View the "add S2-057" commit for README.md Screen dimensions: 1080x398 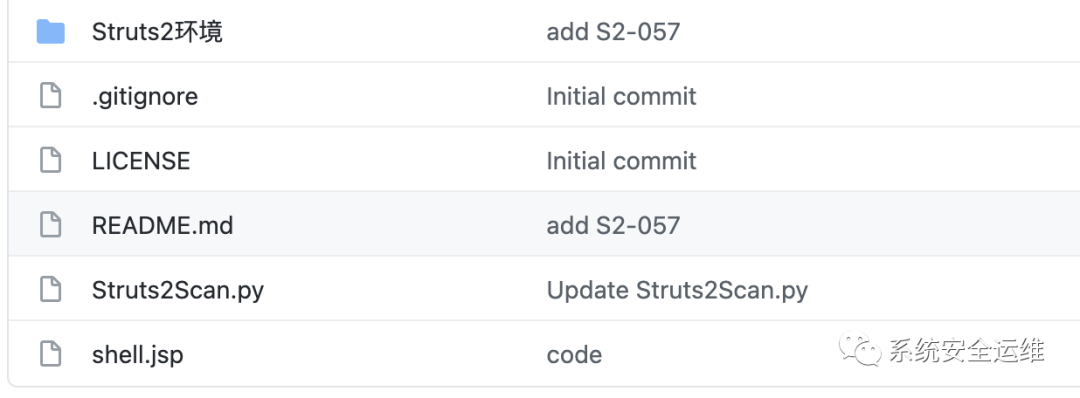pos(613,225)
